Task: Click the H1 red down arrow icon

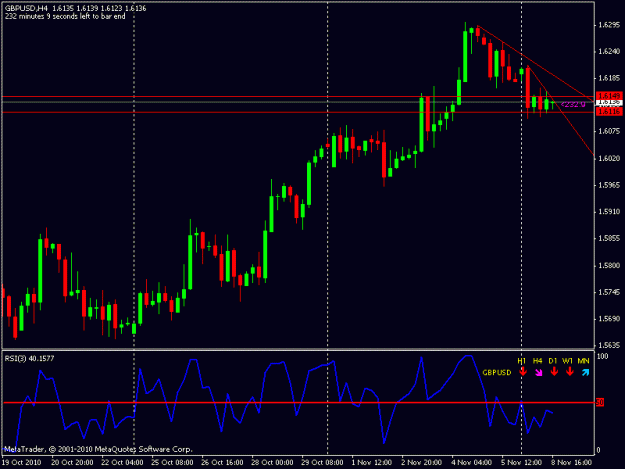Action: click(x=523, y=372)
